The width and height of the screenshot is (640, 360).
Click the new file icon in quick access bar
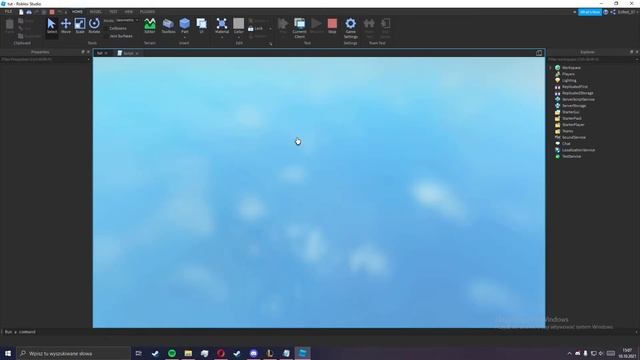(x=21, y=12)
